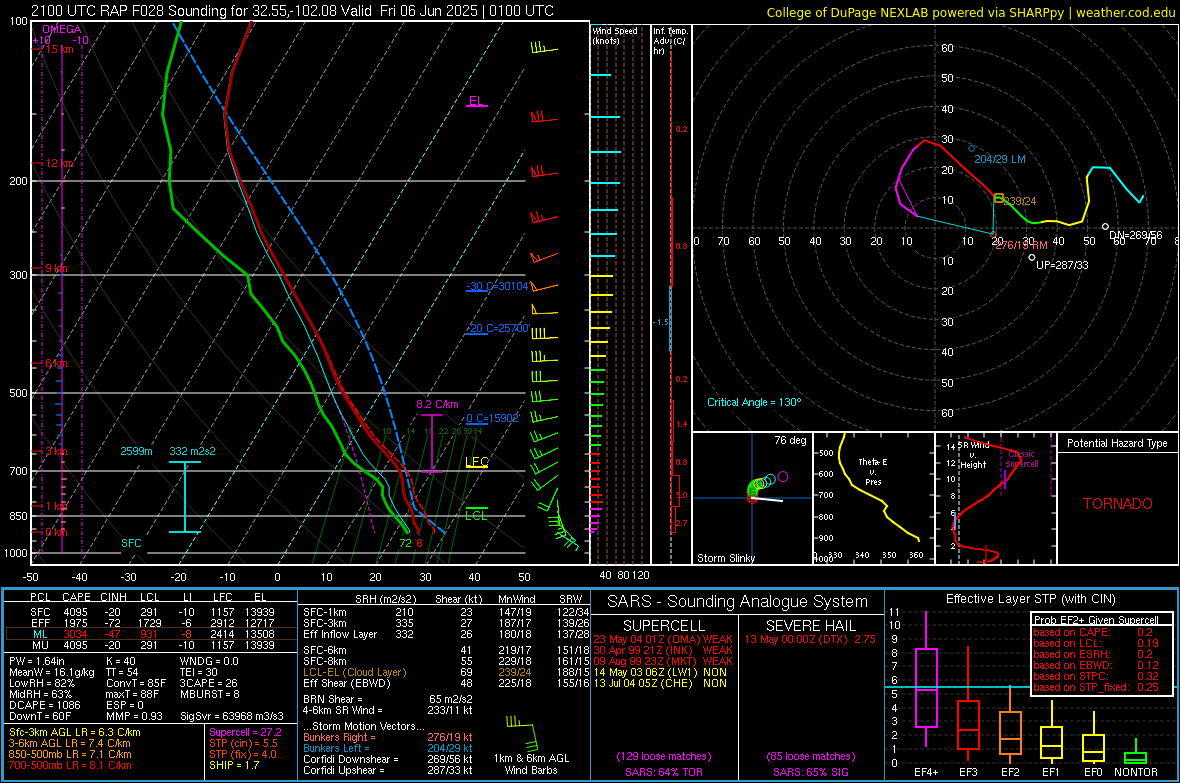Select the SARS - Sounding Analogue System header
Viewport: 1180px width, 783px height.
click(x=738, y=601)
